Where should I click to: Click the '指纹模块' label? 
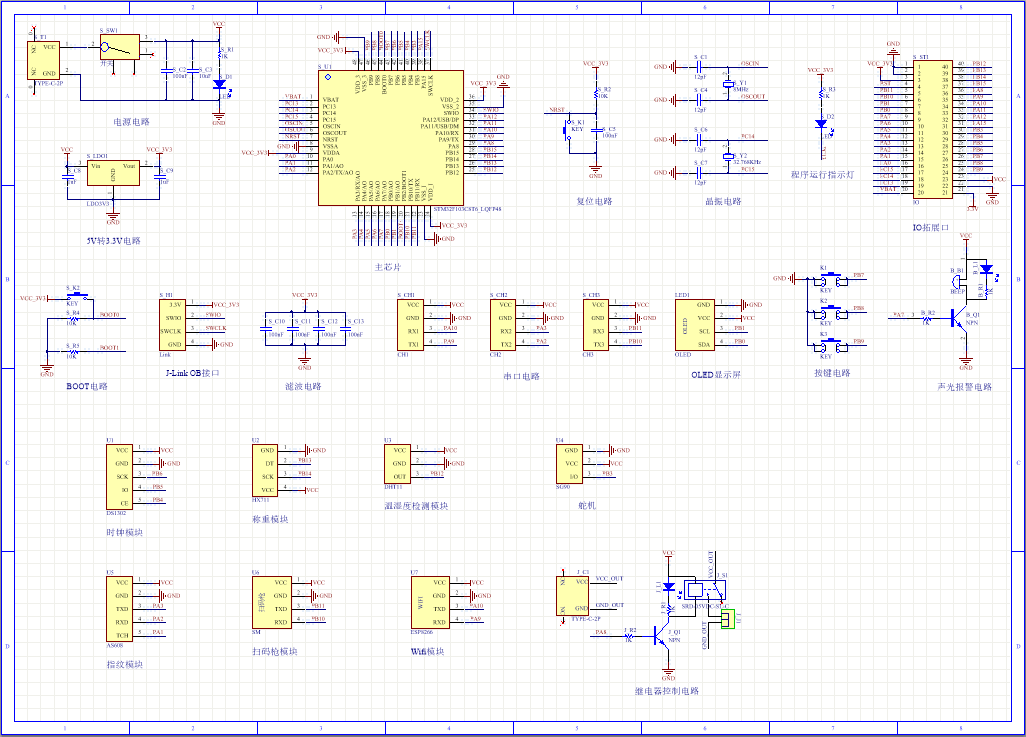(x=124, y=664)
